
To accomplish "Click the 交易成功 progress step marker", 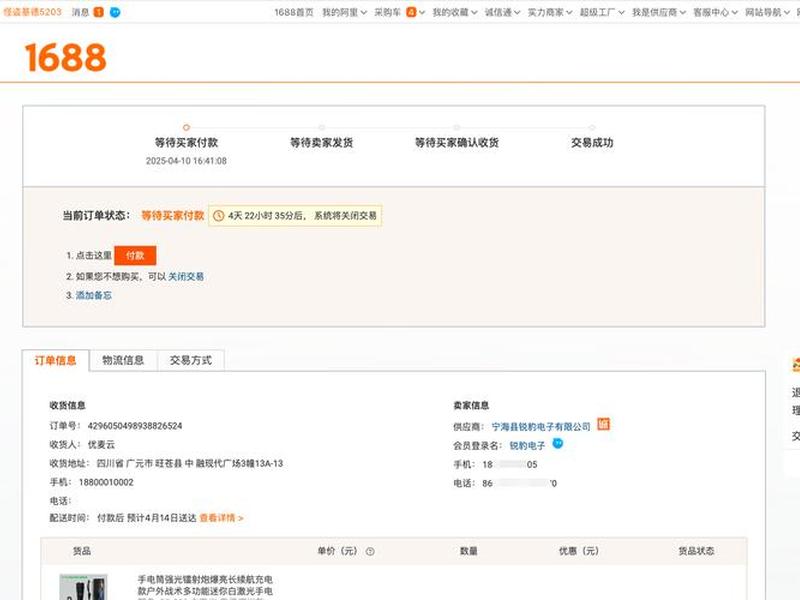I will (x=592, y=127).
